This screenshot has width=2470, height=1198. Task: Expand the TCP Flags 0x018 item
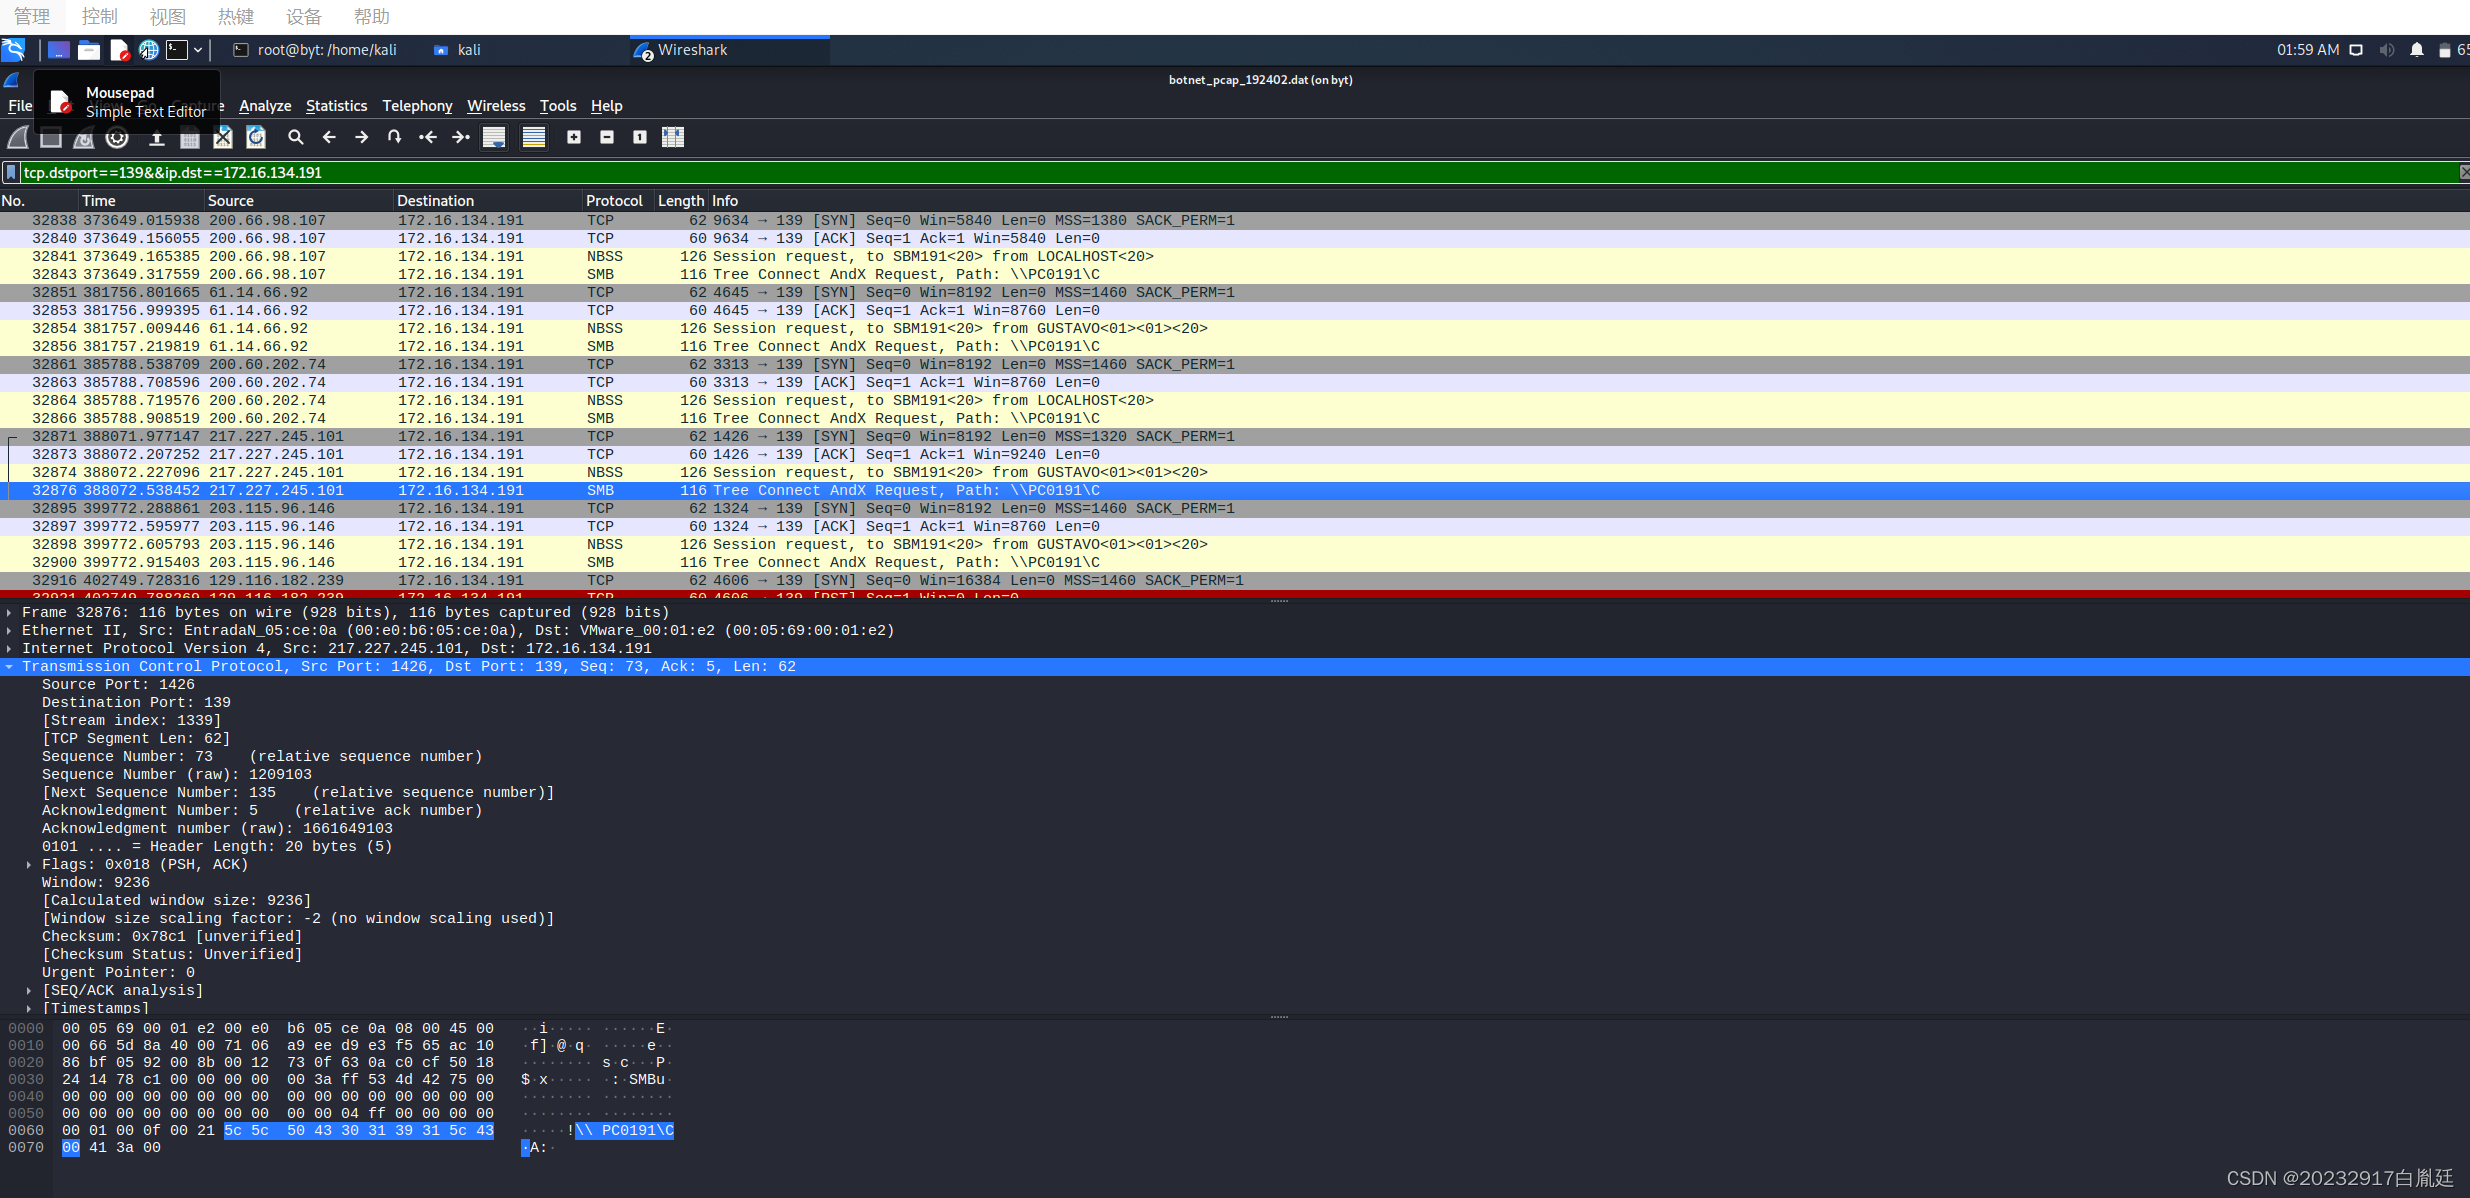click(29, 864)
